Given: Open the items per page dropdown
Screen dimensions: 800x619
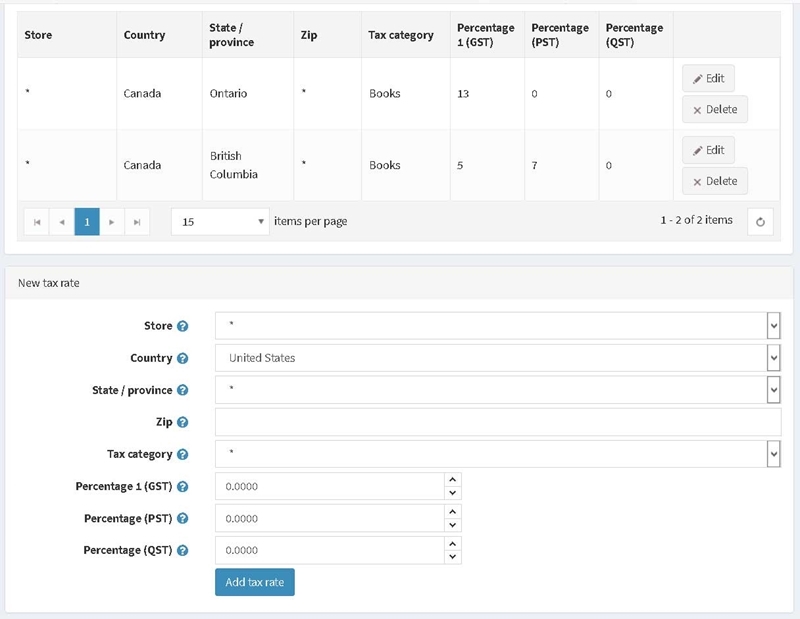Looking at the screenshot, I should (220, 222).
